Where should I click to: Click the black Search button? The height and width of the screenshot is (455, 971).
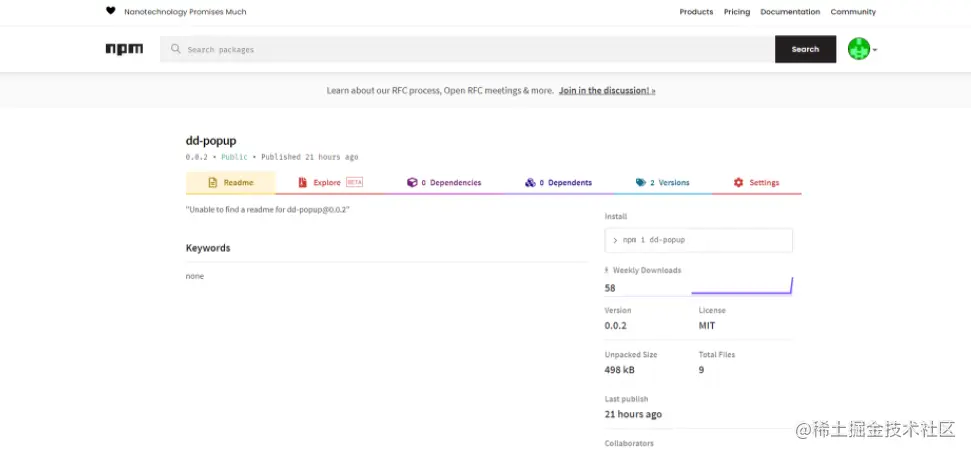click(805, 49)
